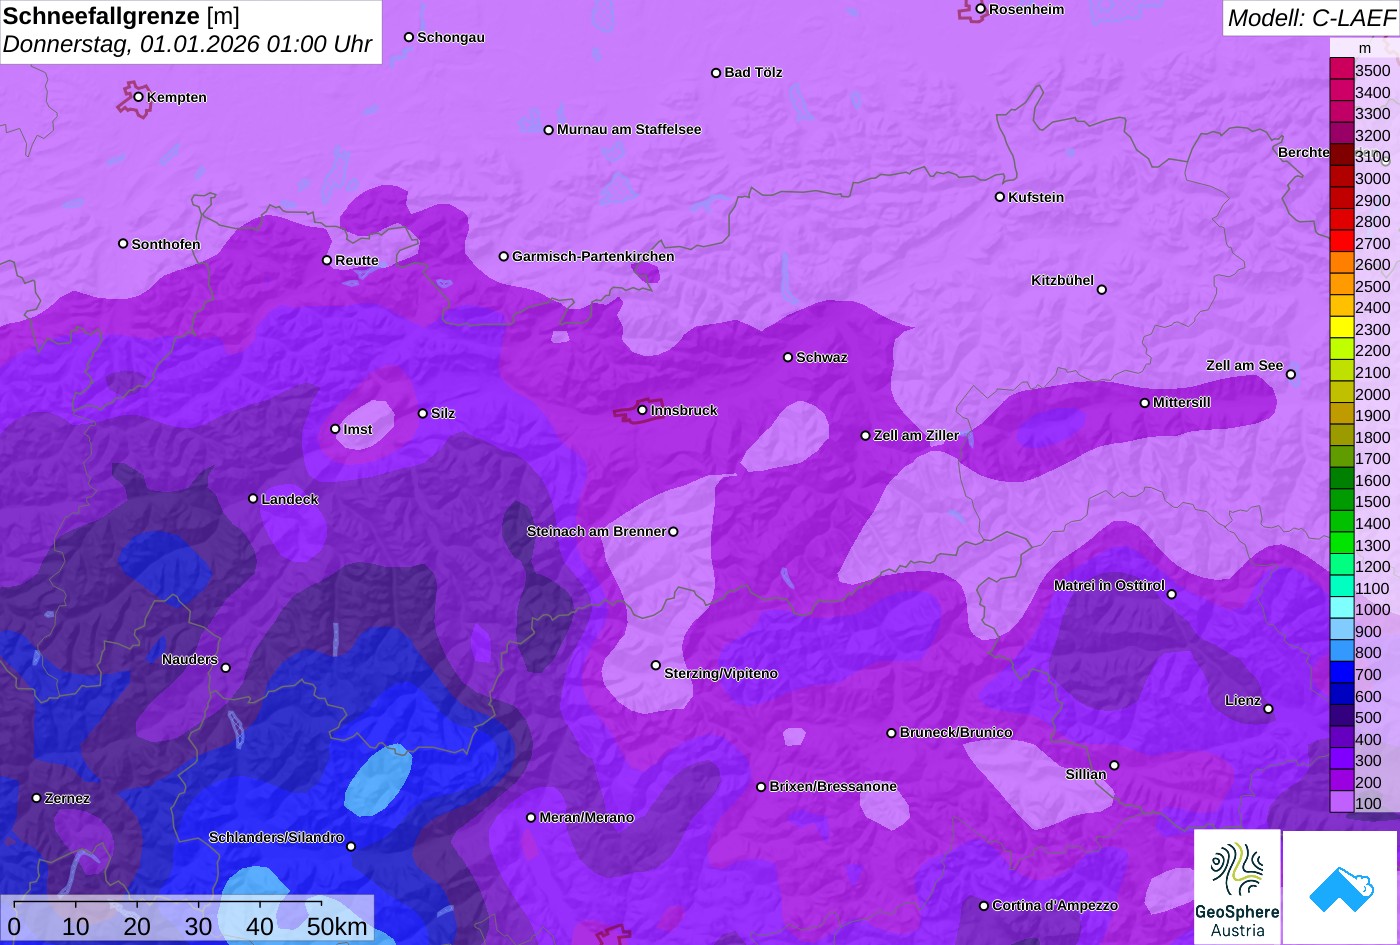The image size is (1400, 945).
Task: Select the Zernez marker dot
Action: pos(37,798)
